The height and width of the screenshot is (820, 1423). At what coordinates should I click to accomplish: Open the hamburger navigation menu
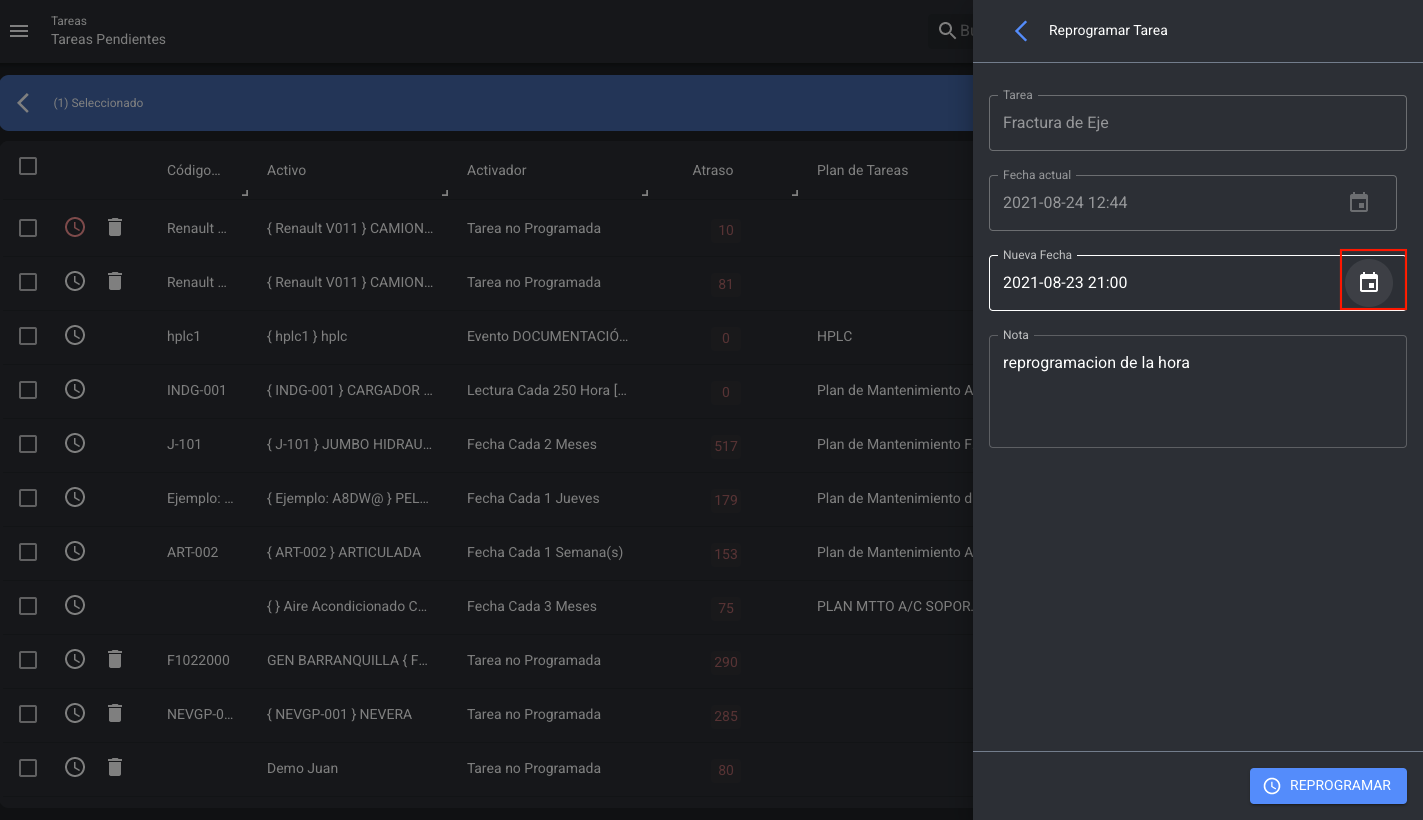18,31
